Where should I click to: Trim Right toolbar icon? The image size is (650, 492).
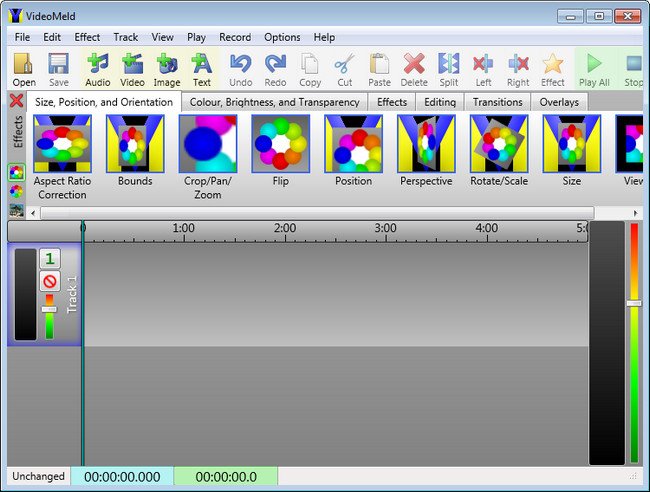518,70
